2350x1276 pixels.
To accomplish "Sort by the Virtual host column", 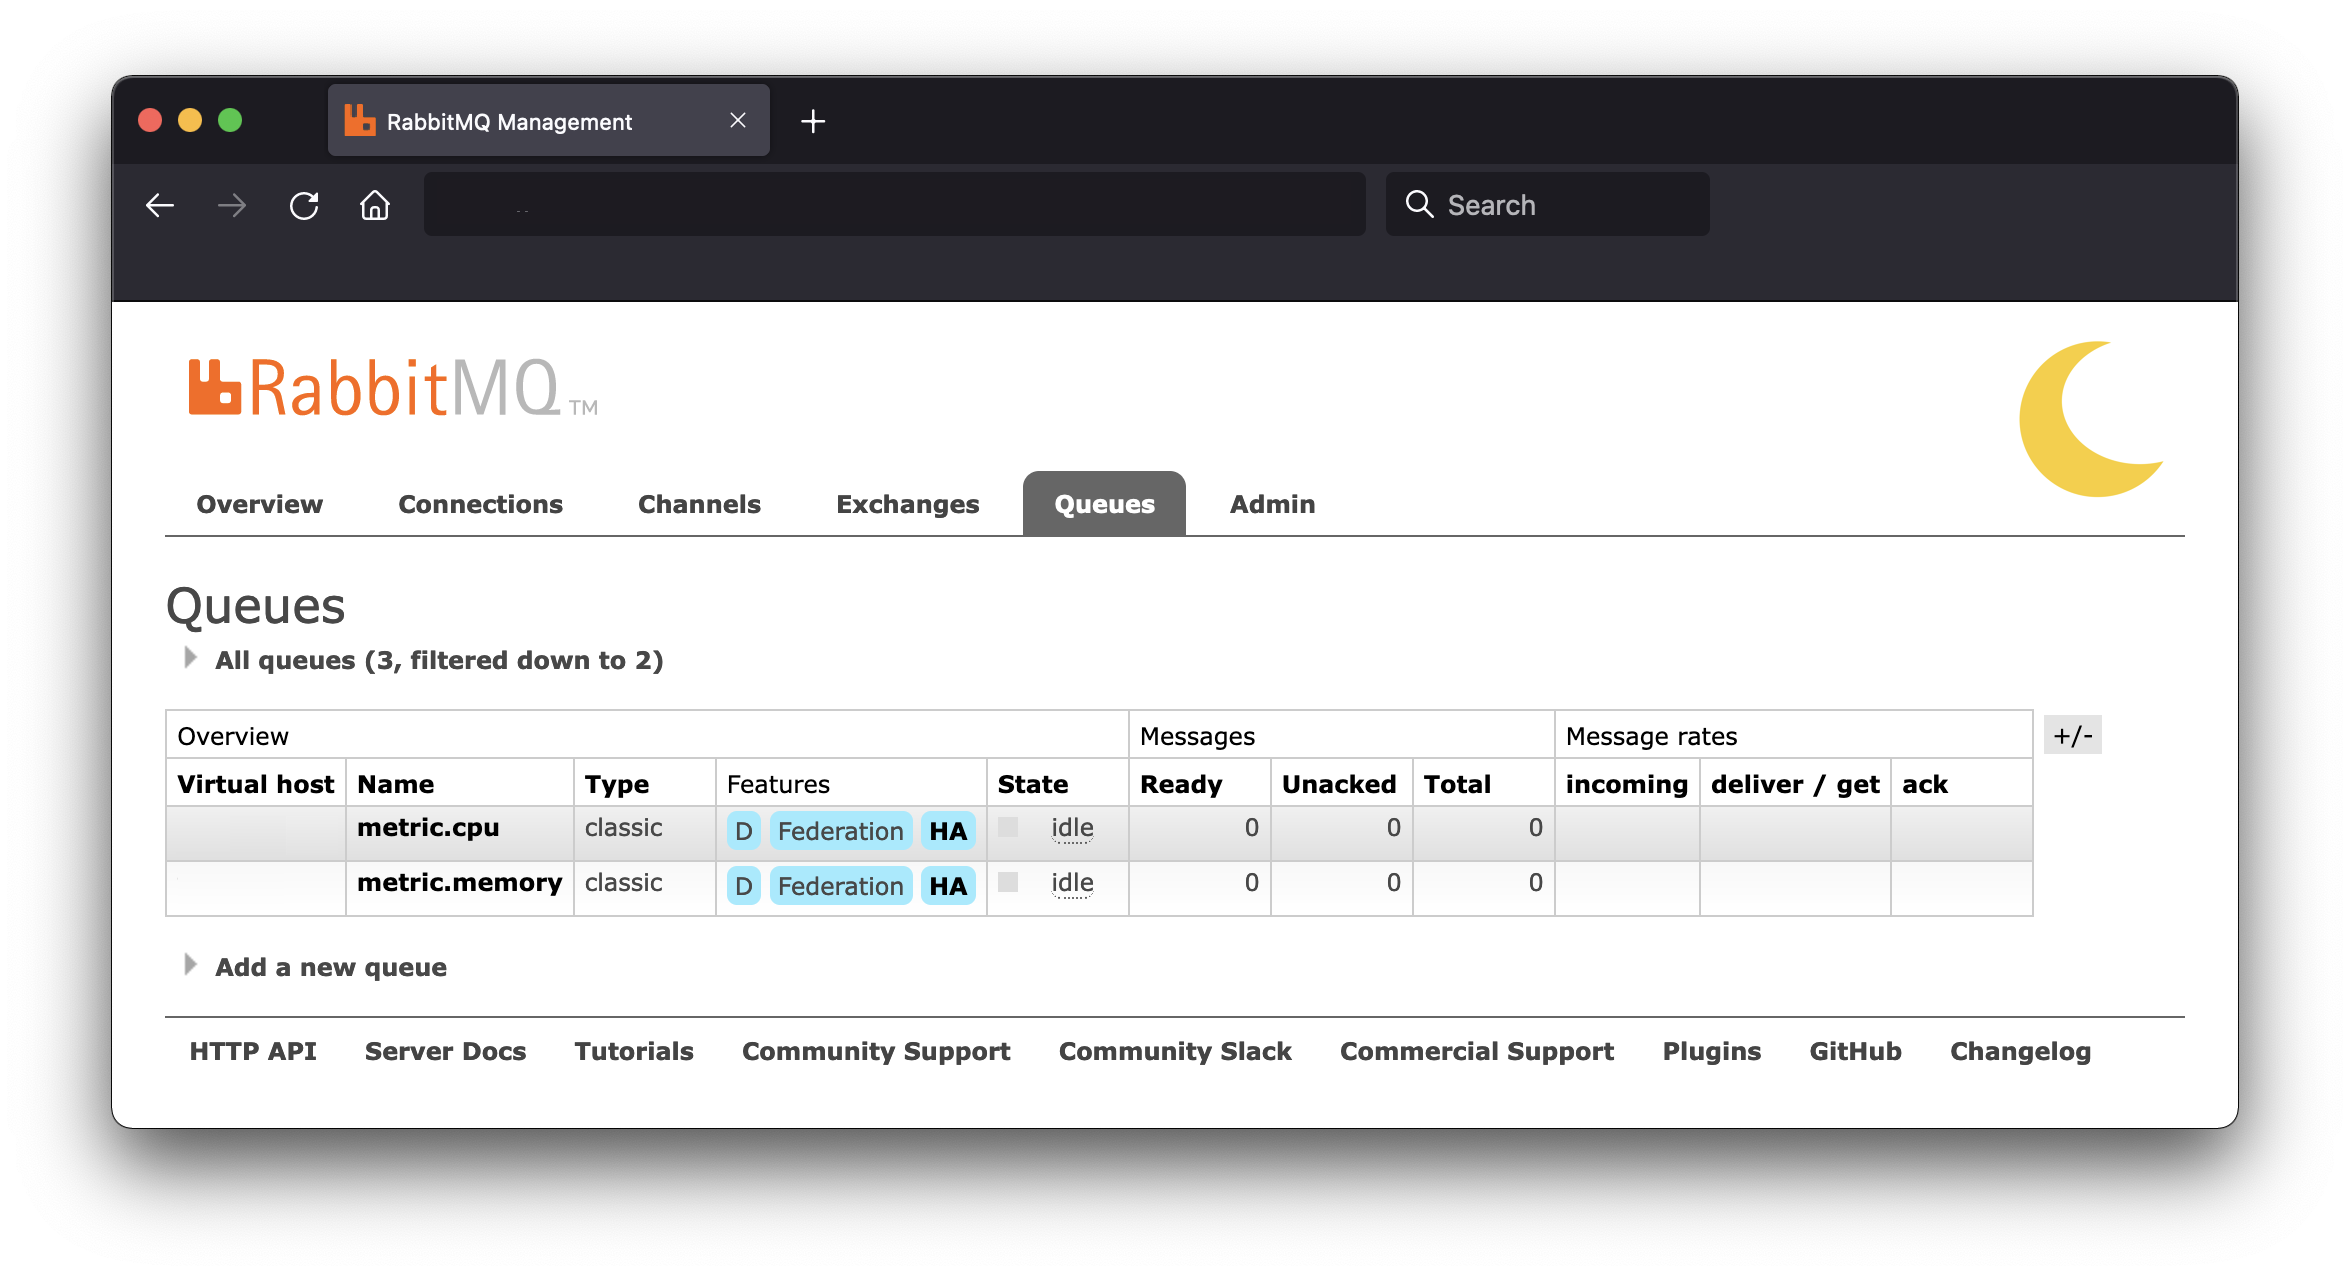I will coord(256,784).
